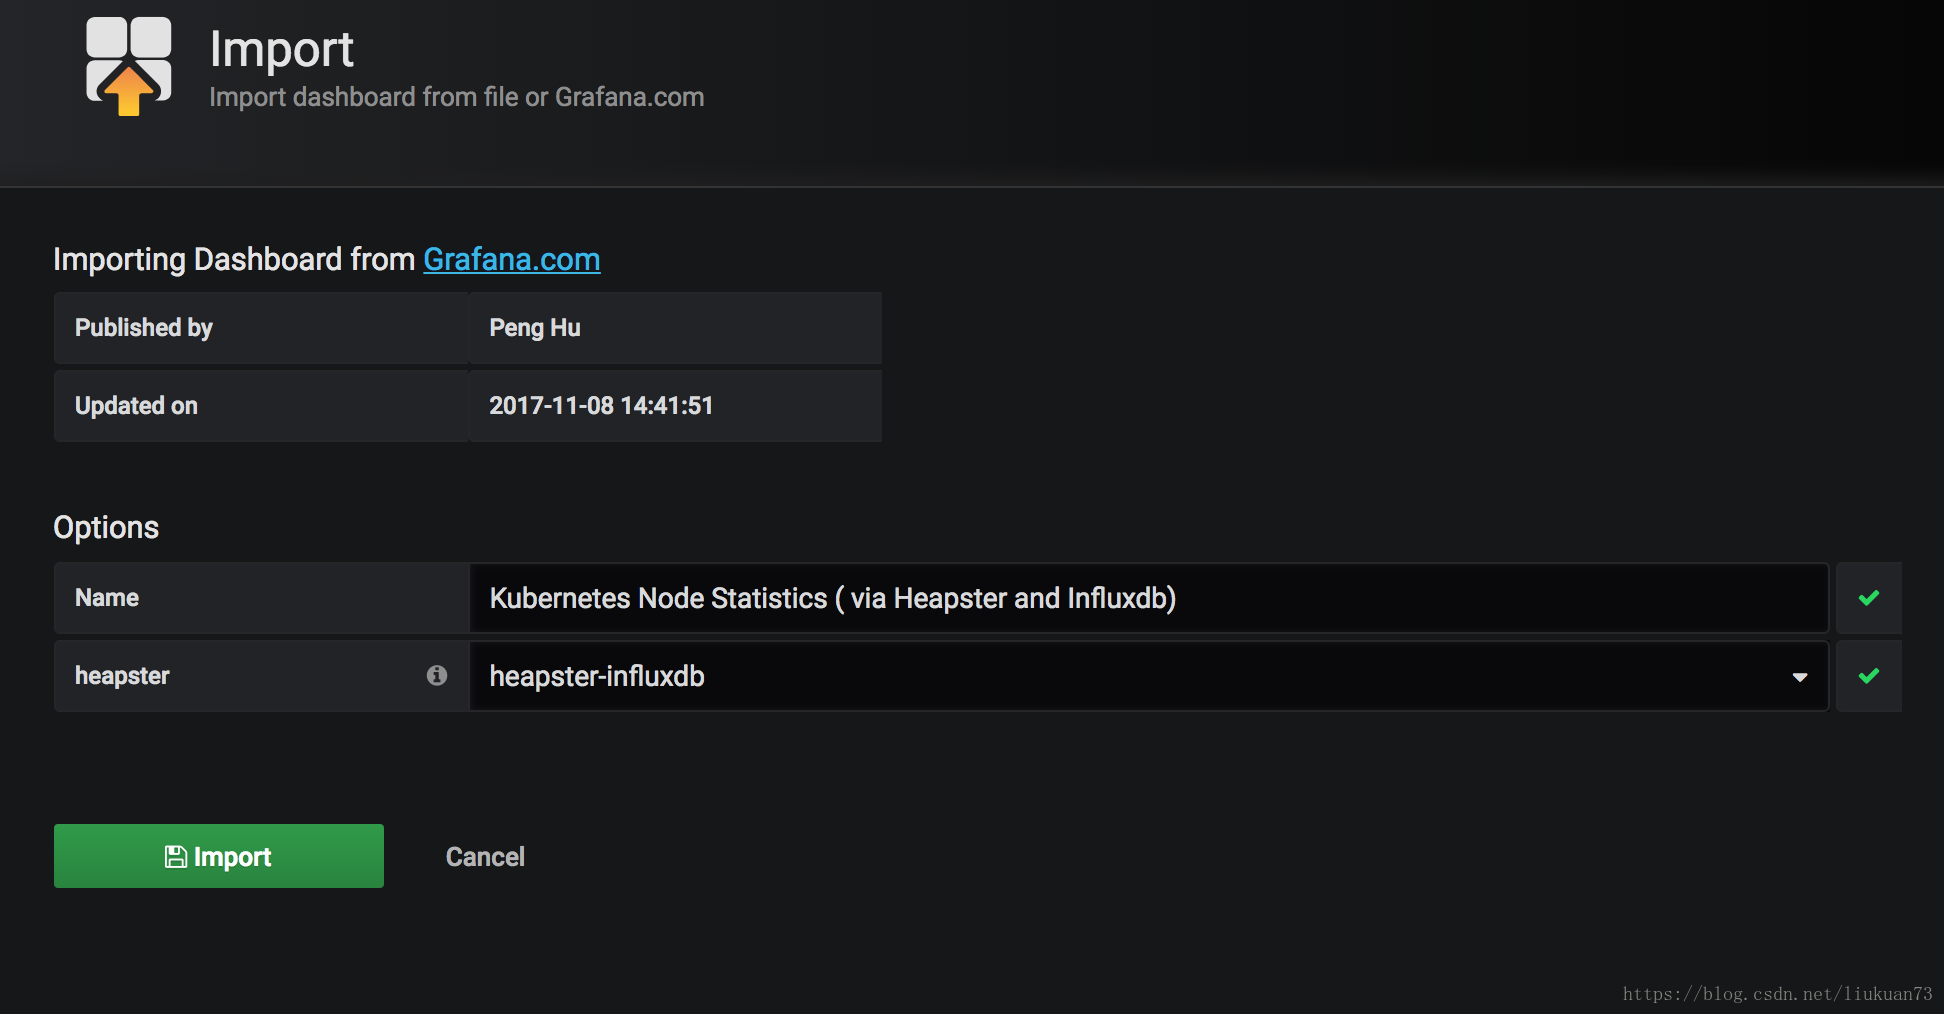The height and width of the screenshot is (1014, 1944).
Task: Open the Grafana.com link
Action: (512, 259)
